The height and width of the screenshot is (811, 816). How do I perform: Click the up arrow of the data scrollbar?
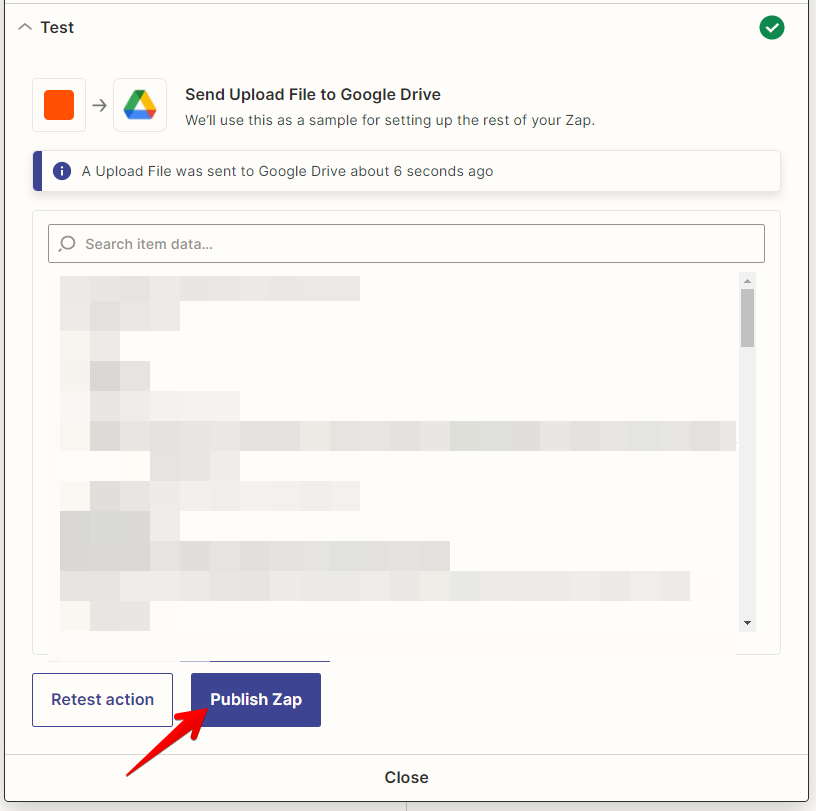click(747, 280)
